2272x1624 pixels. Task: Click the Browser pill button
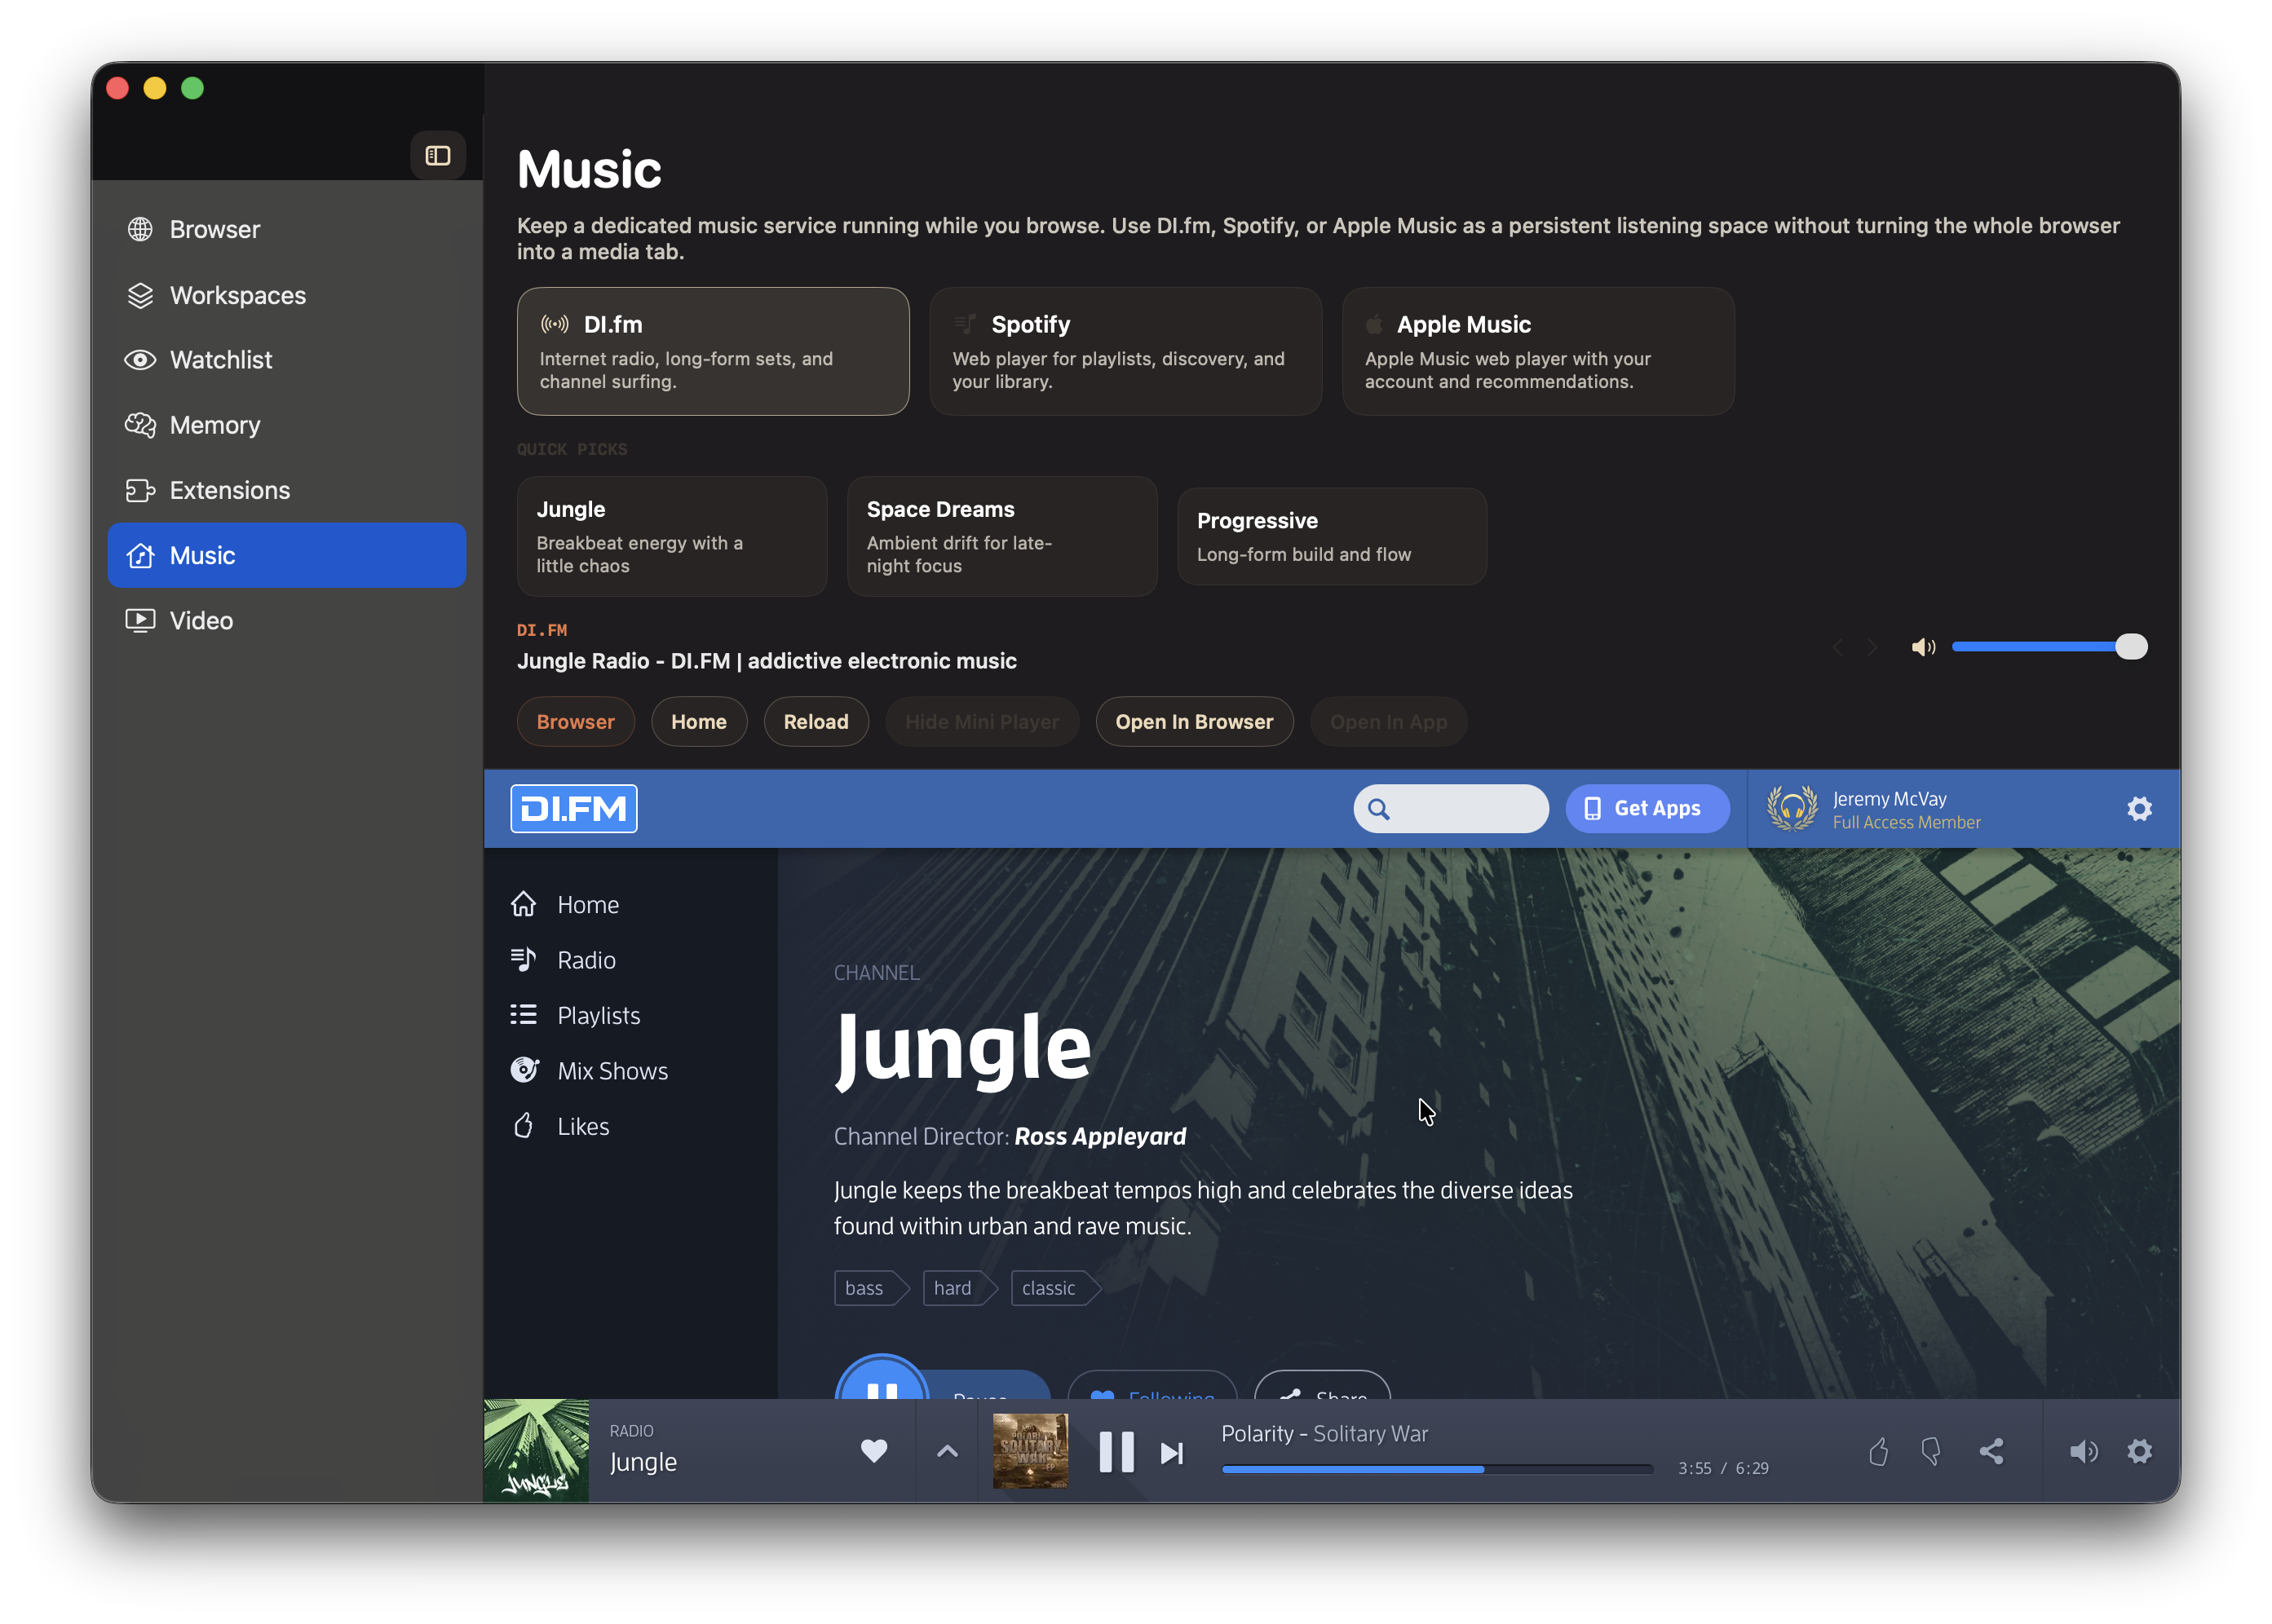click(x=575, y=722)
